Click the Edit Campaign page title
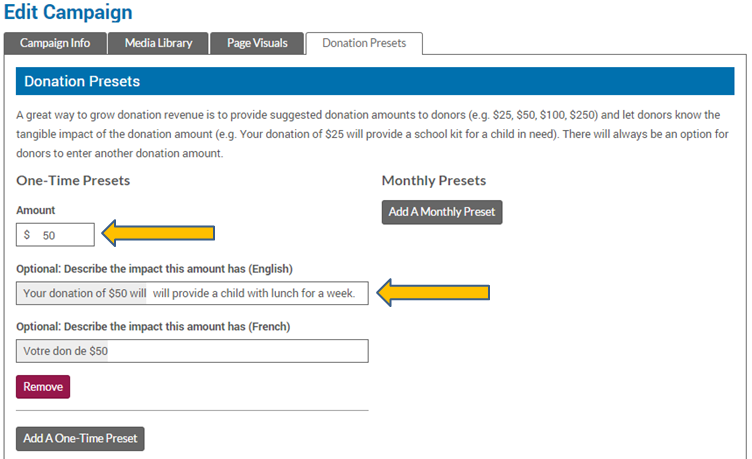 click(x=68, y=13)
